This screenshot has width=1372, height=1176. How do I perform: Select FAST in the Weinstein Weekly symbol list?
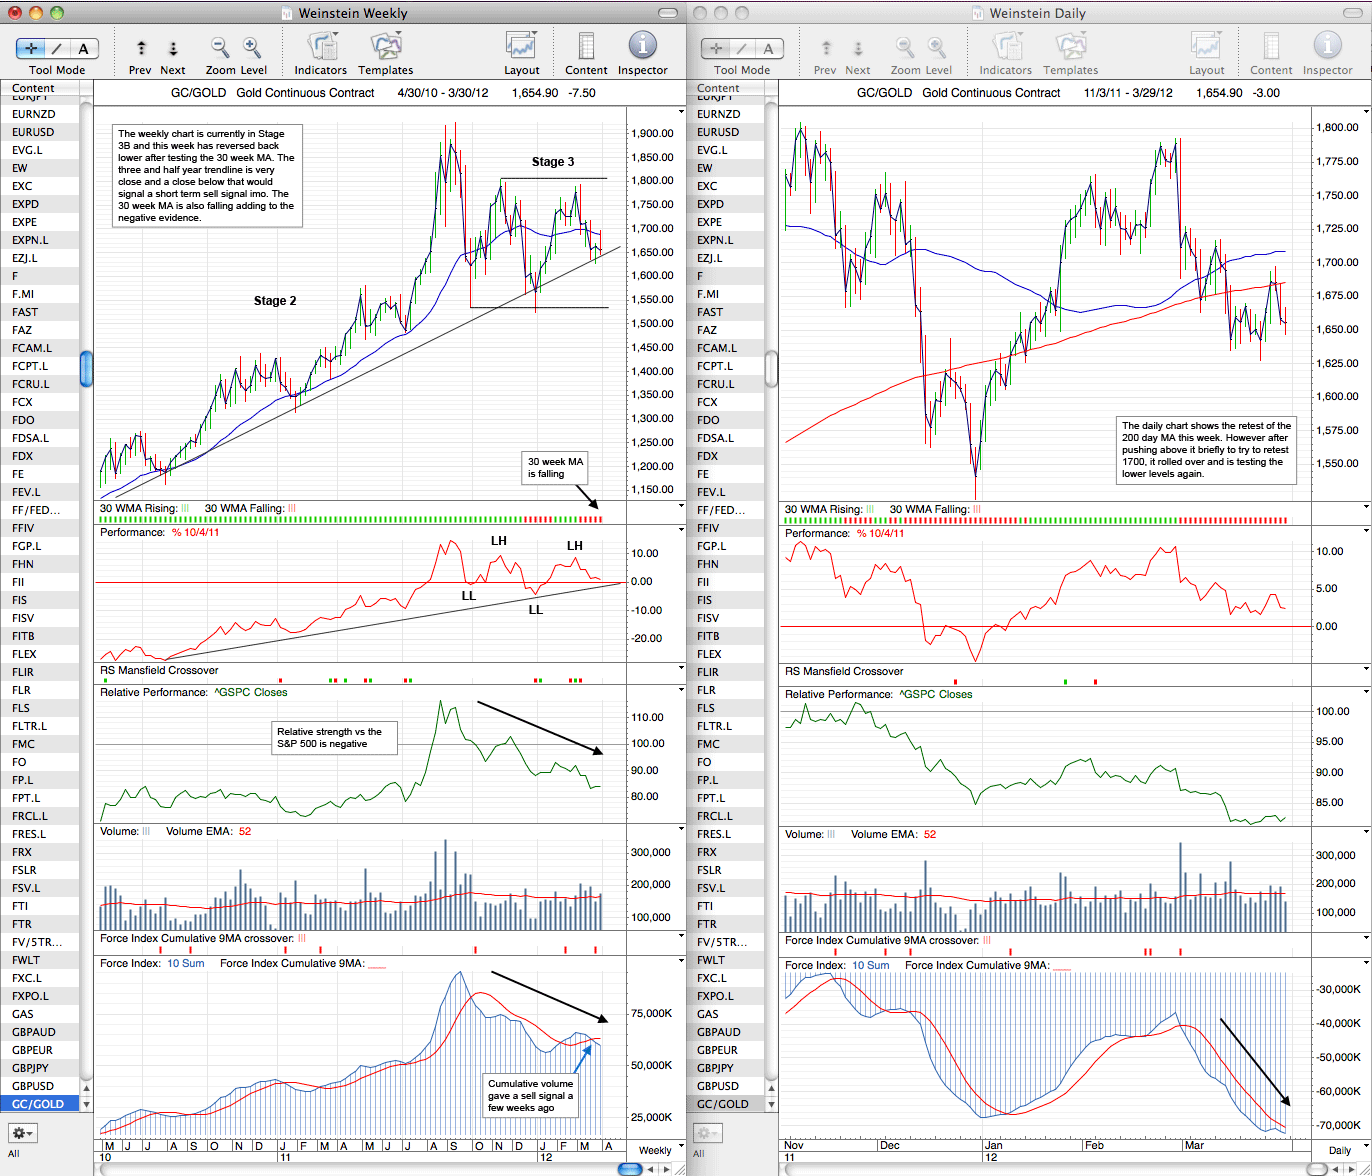coord(39,312)
